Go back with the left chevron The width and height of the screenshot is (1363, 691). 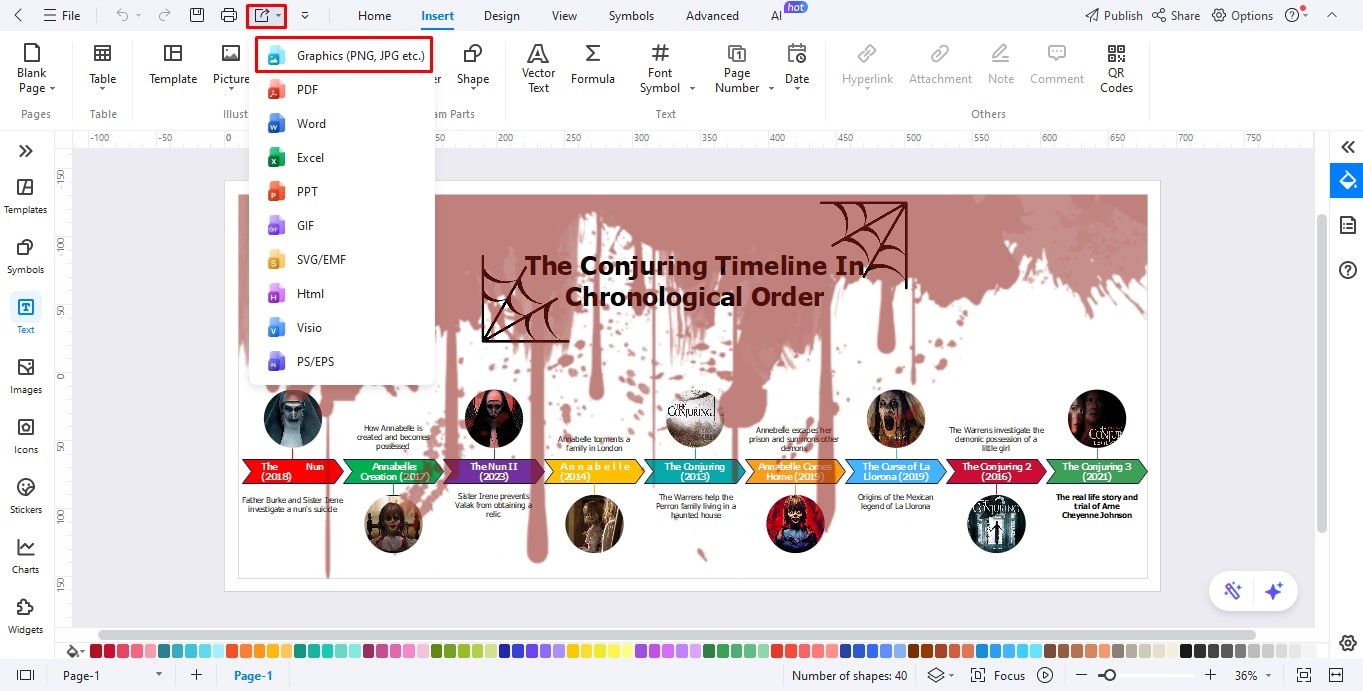click(18, 15)
